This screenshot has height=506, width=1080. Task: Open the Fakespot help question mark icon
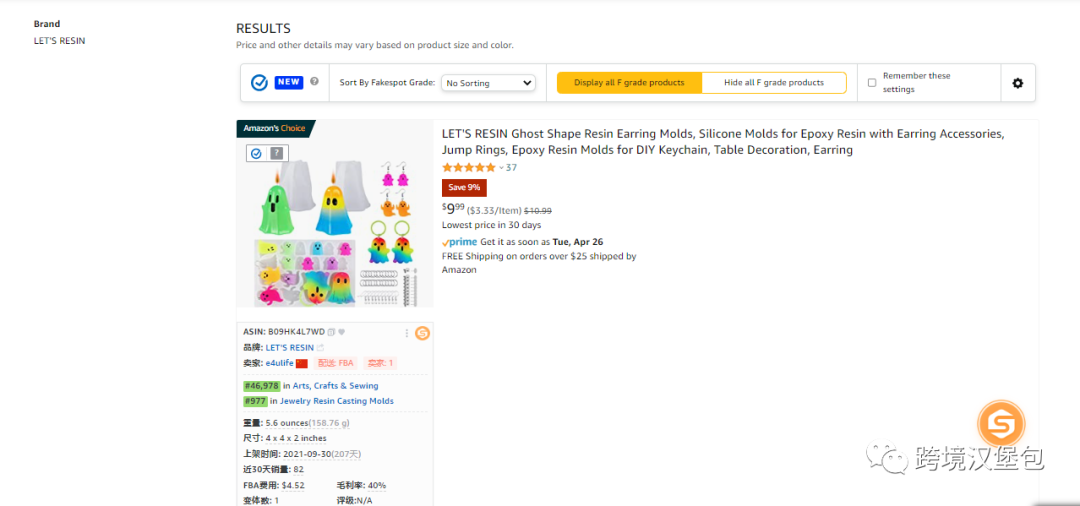(314, 81)
